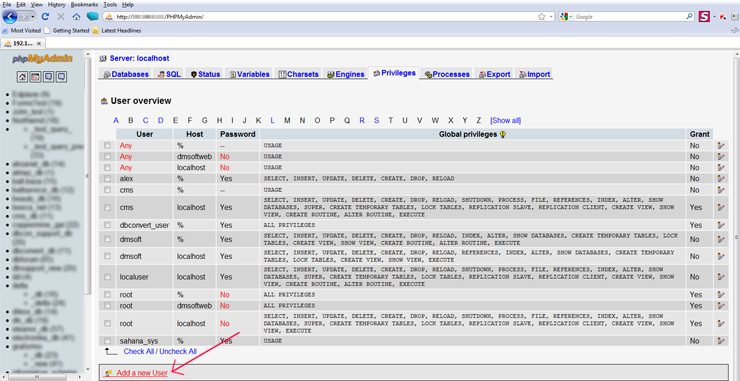Go to browser Home page icon
Image resolution: width=740 pixels, height=381 pixels.
point(76,17)
